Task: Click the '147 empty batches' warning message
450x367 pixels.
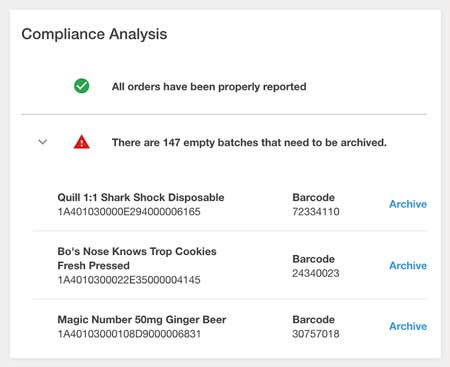Action: tap(249, 143)
